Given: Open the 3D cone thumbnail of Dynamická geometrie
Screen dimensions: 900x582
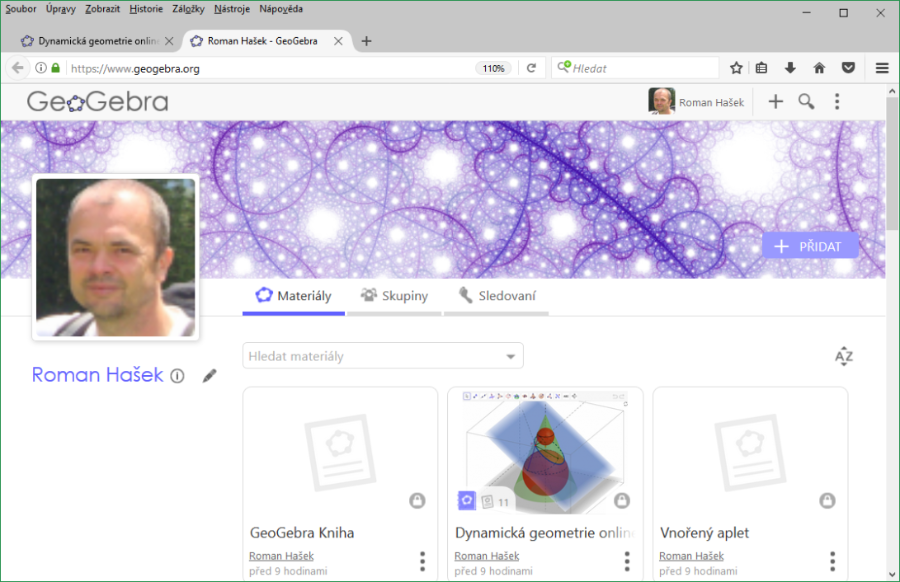Looking at the screenshot, I should (545, 452).
